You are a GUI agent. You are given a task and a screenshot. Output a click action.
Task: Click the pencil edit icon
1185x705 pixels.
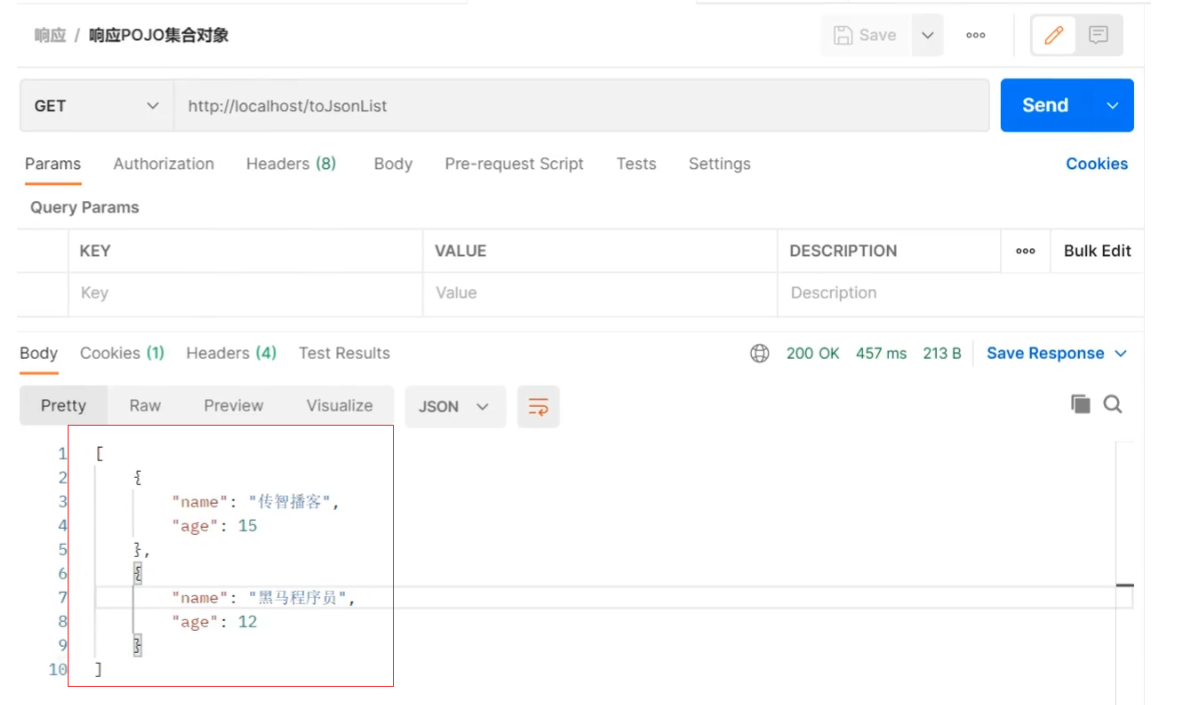pyautogui.click(x=1054, y=35)
